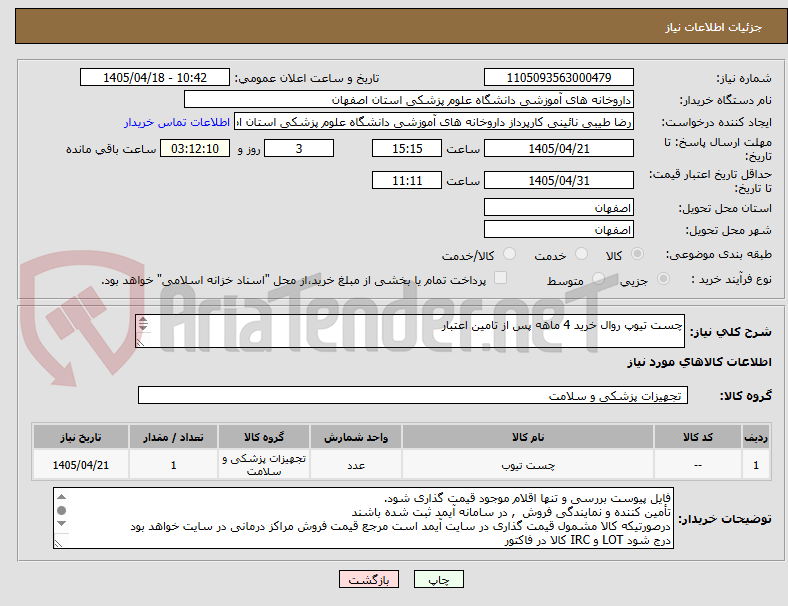Image resolution: width=788 pixels, height=606 pixels.
Task: Click the buyer organization name field
Action: click(409, 99)
